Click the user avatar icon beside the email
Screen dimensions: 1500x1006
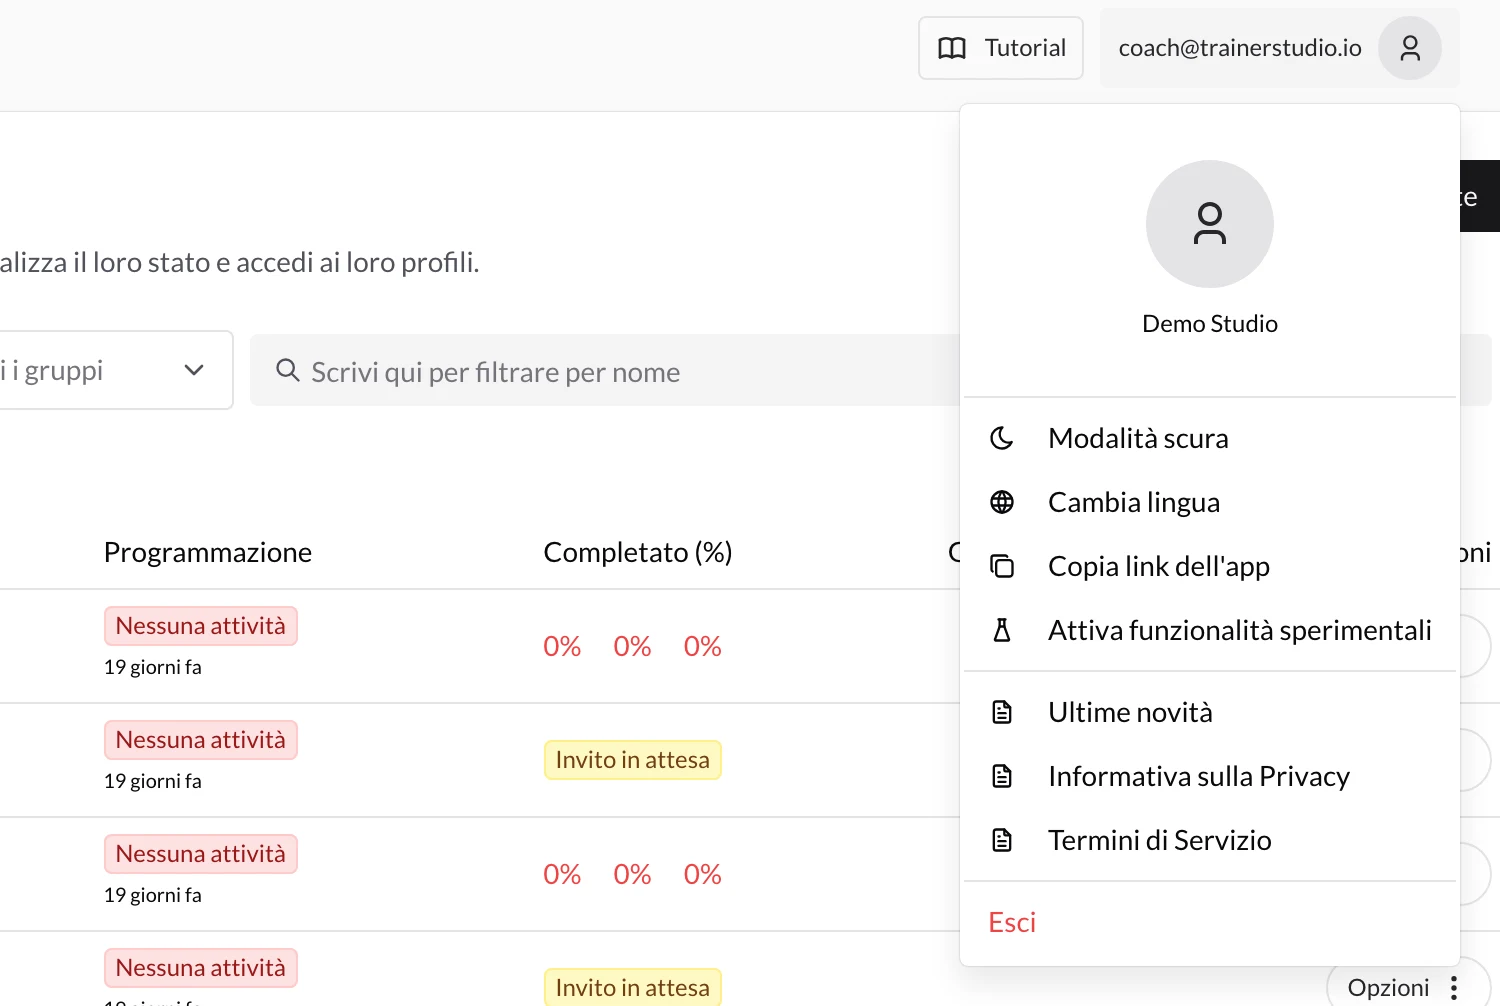(x=1410, y=48)
